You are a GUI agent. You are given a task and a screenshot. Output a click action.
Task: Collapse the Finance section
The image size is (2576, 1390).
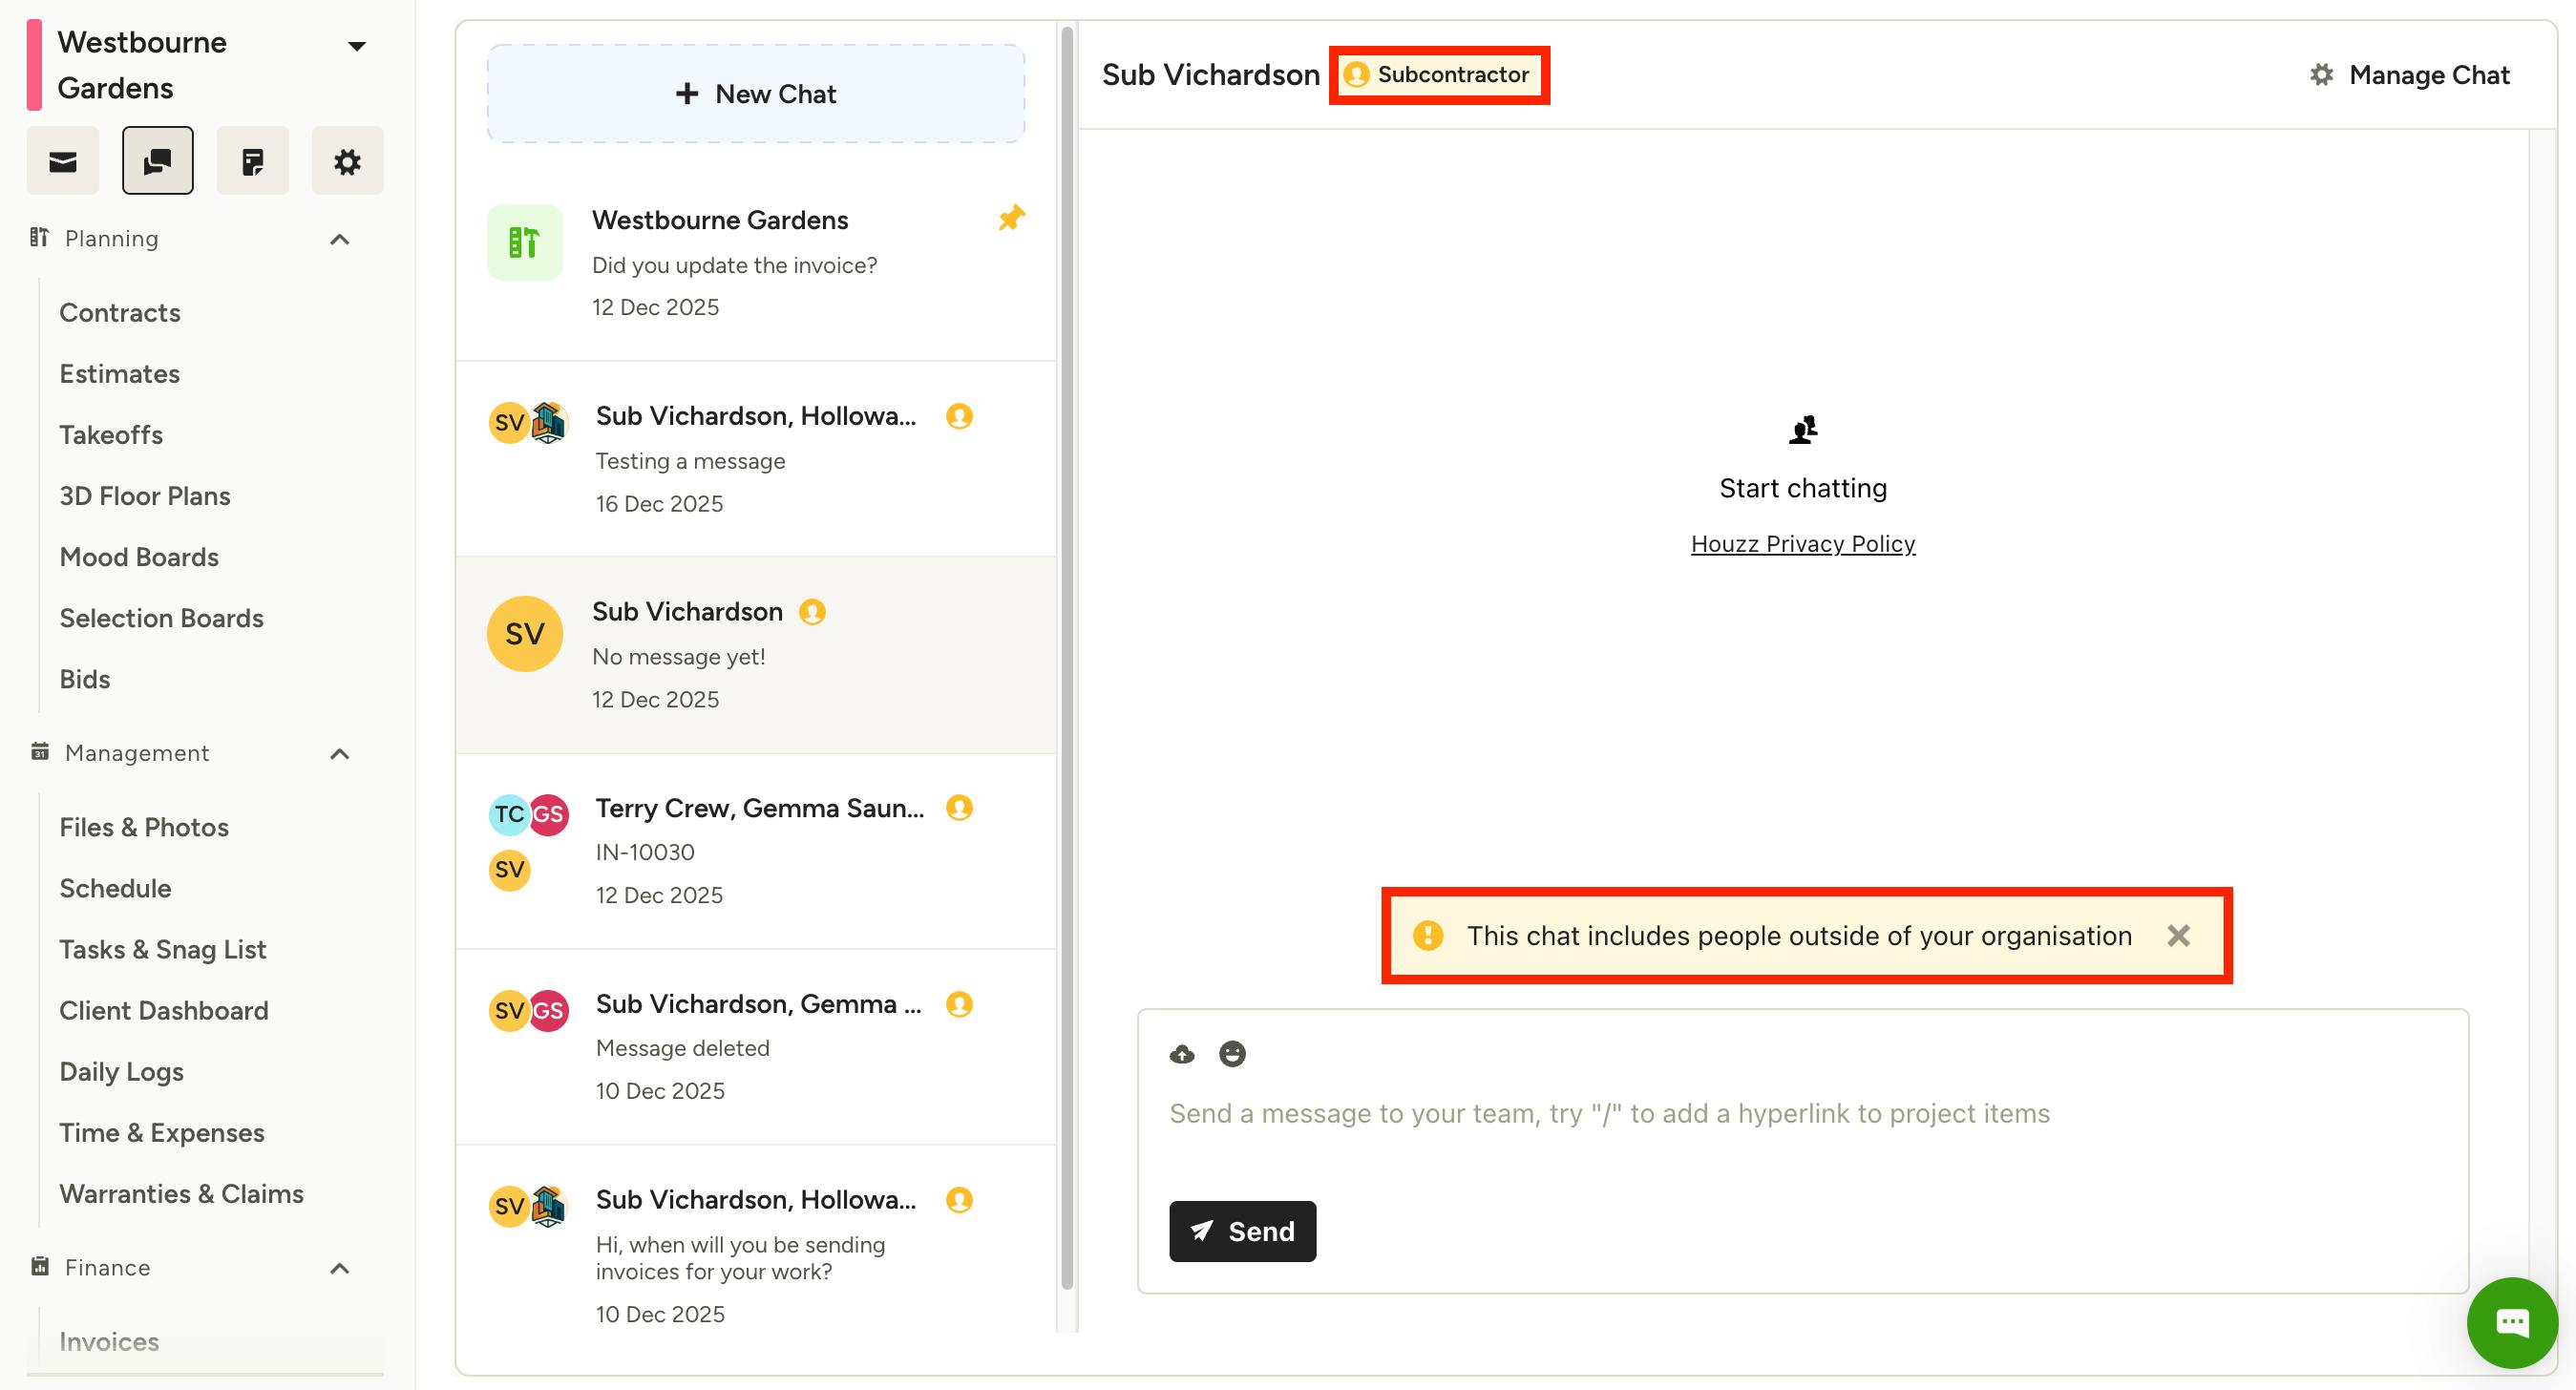pos(340,1269)
